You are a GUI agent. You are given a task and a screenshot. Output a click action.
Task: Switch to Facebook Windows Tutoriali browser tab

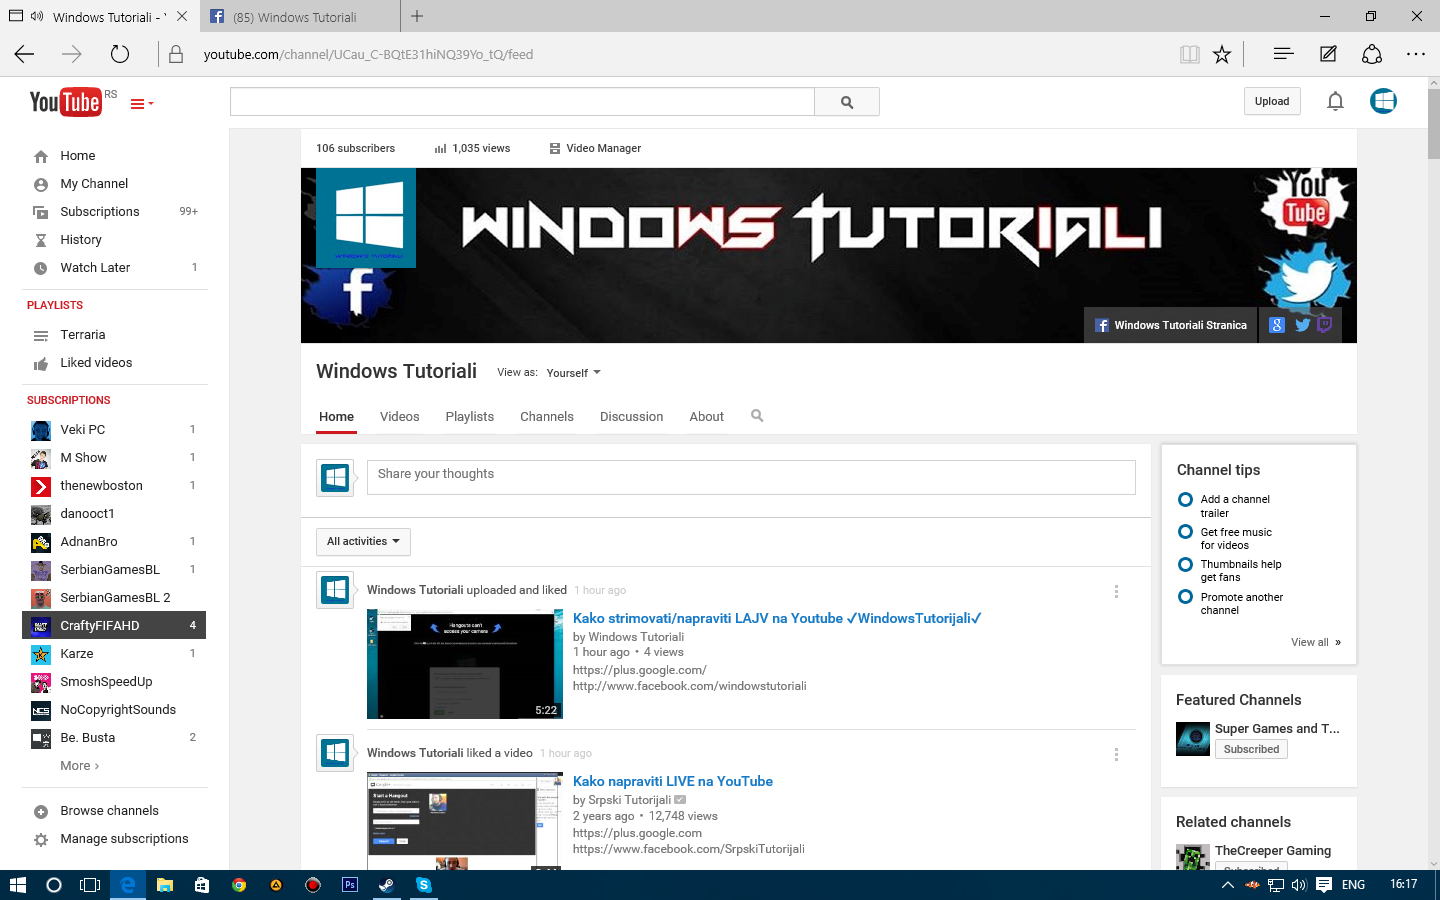(x=300, y=16)
